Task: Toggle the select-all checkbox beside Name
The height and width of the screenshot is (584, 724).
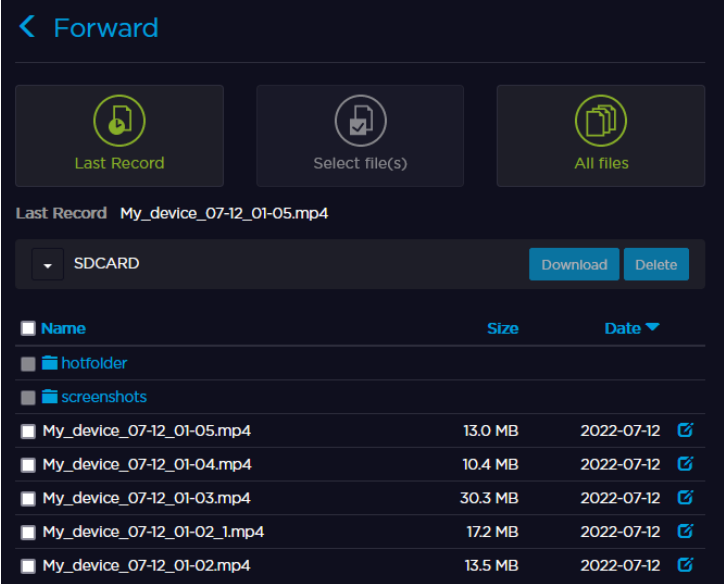Action: (28, 328)
